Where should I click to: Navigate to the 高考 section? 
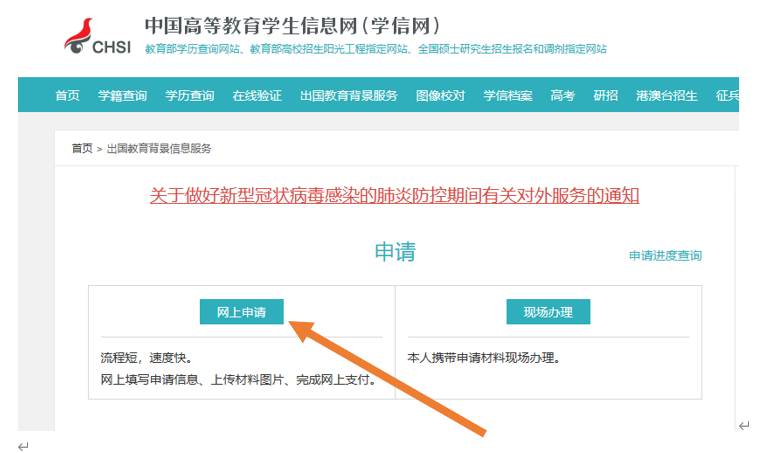pos(562,96)
